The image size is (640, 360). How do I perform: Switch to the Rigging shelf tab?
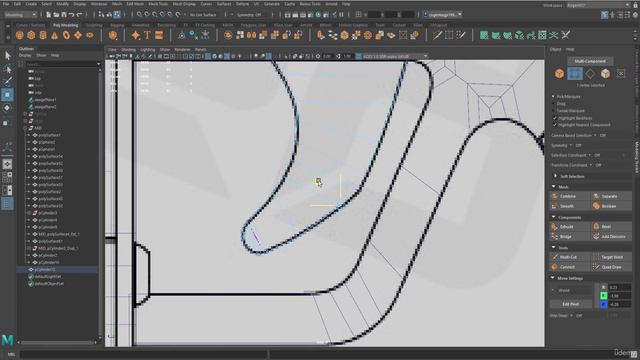117,25
